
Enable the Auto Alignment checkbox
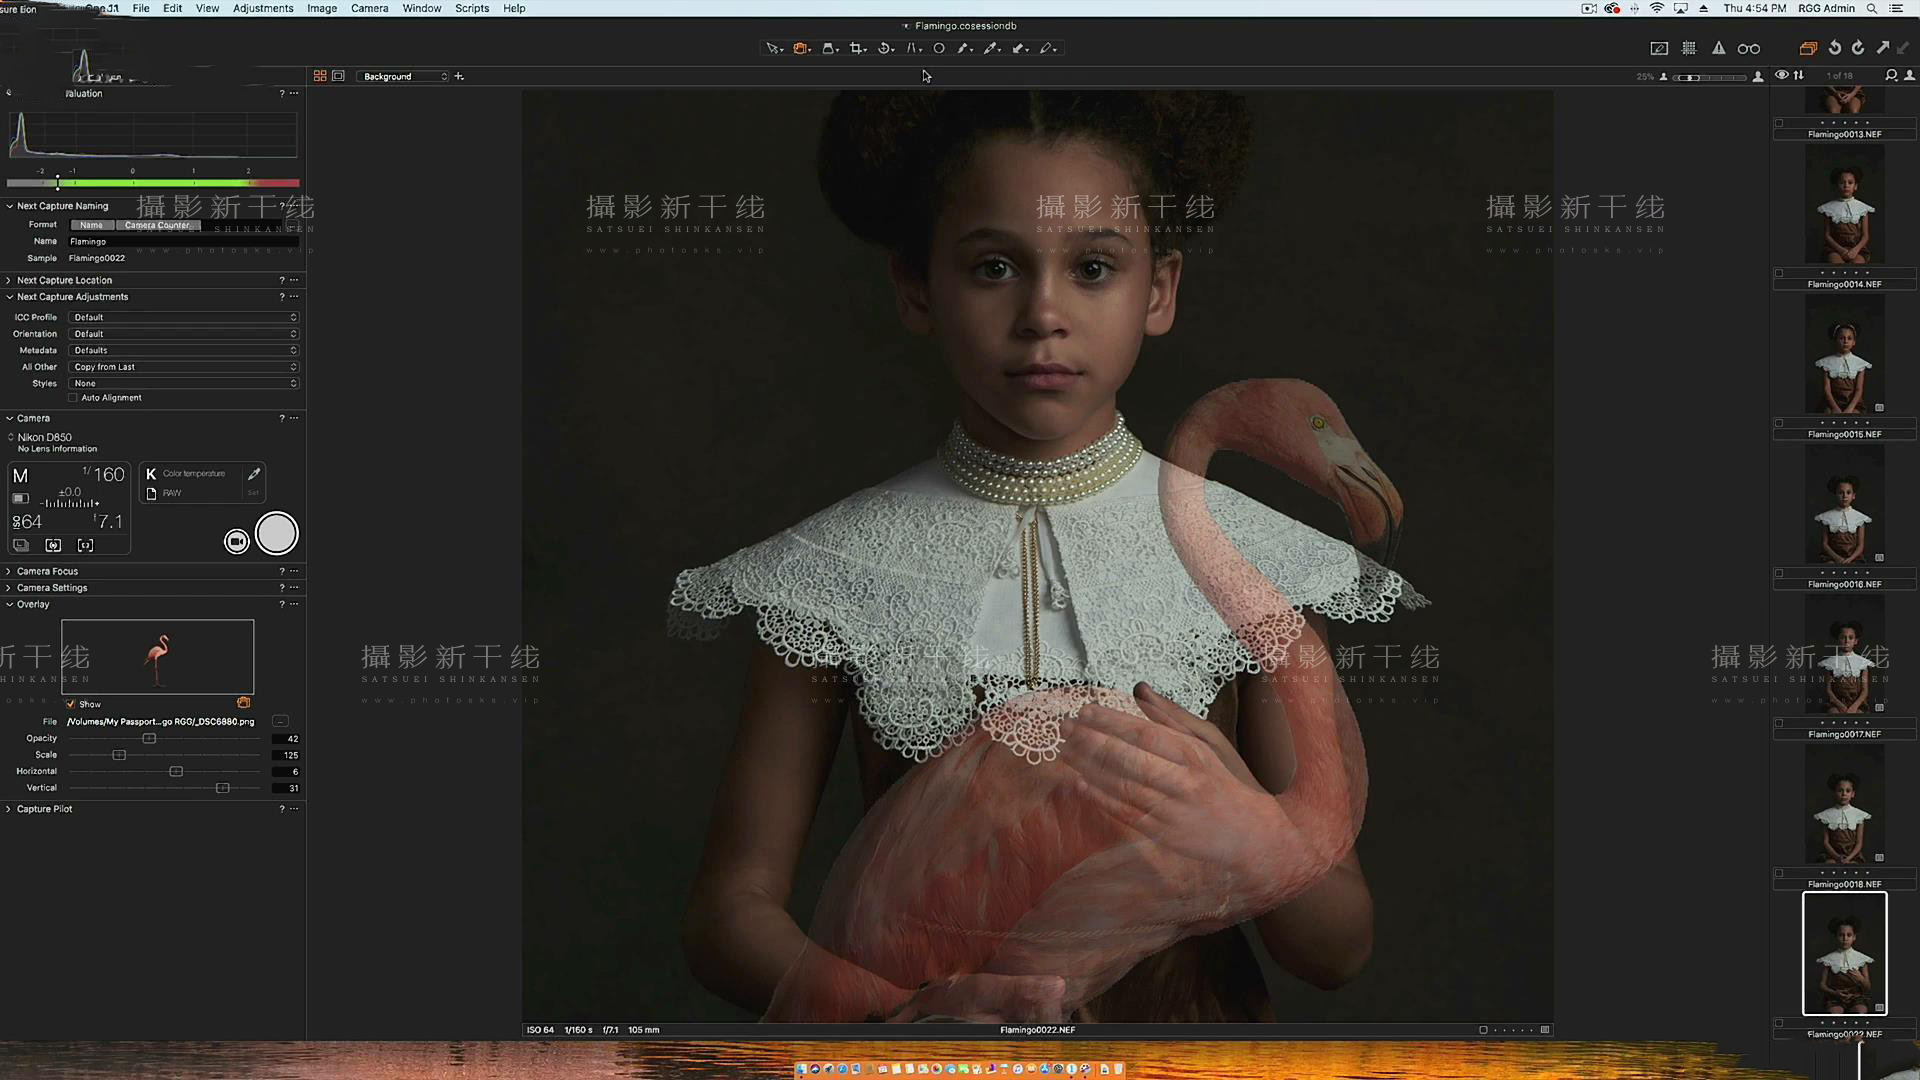pyautogui.click(x=73, y=398)
